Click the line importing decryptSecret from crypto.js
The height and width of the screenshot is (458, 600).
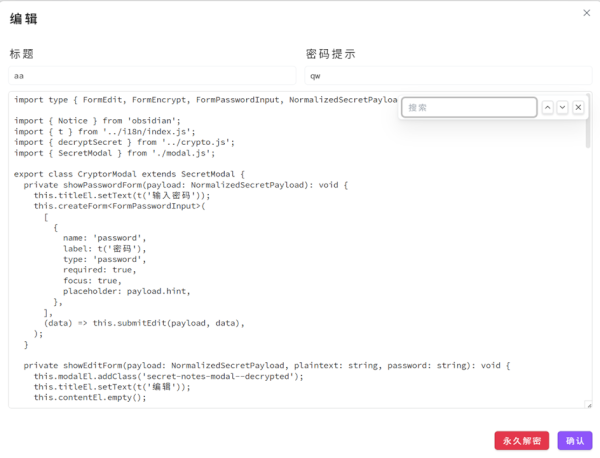point(124,142)
